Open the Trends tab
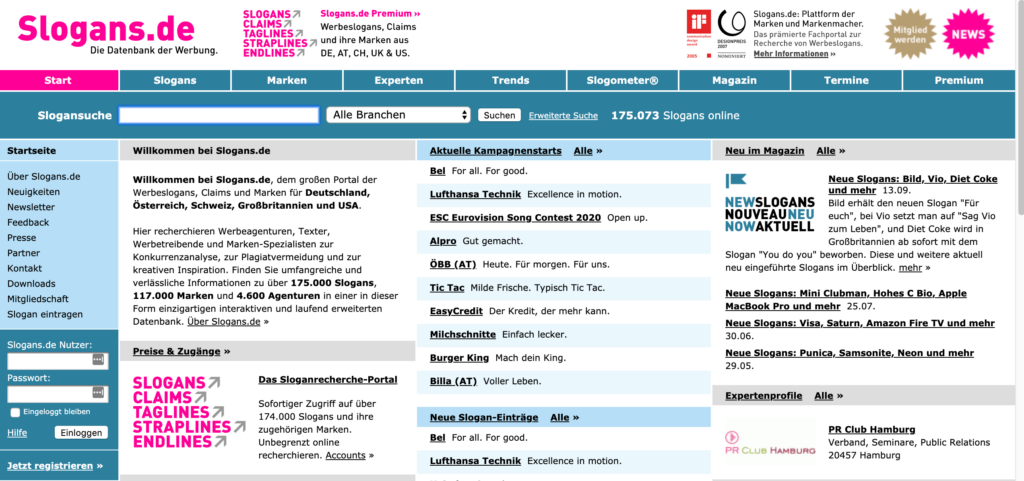Viewport: 1024px width, 481px height. pos(511,80)
